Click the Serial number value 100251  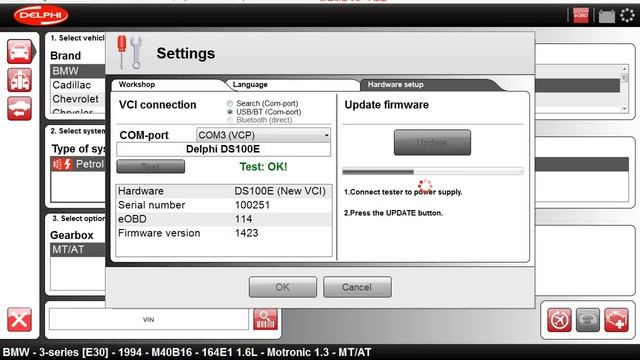pyautogui.click(x=252, y=205)
